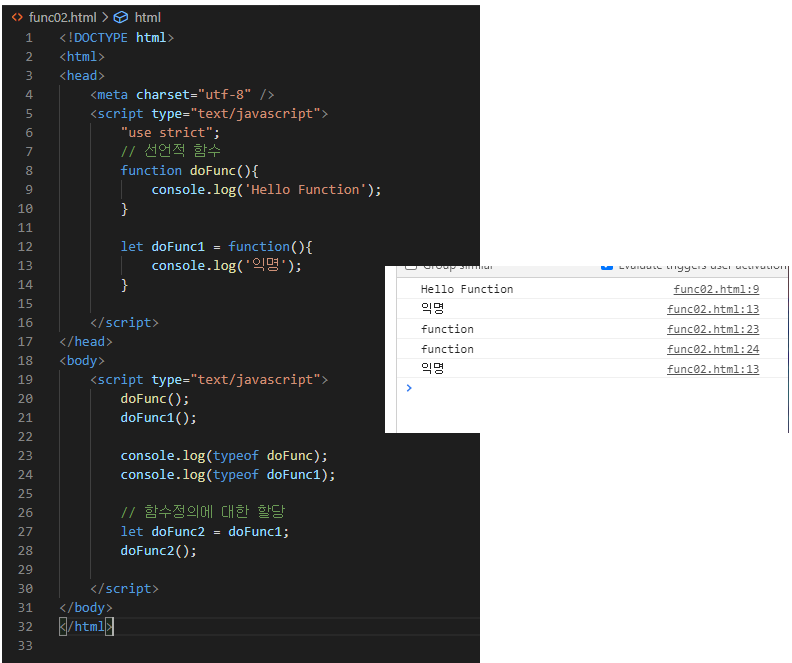
Task: Click 'let doFunc2 = doFunc1;' line
Action: pos(205,532)
